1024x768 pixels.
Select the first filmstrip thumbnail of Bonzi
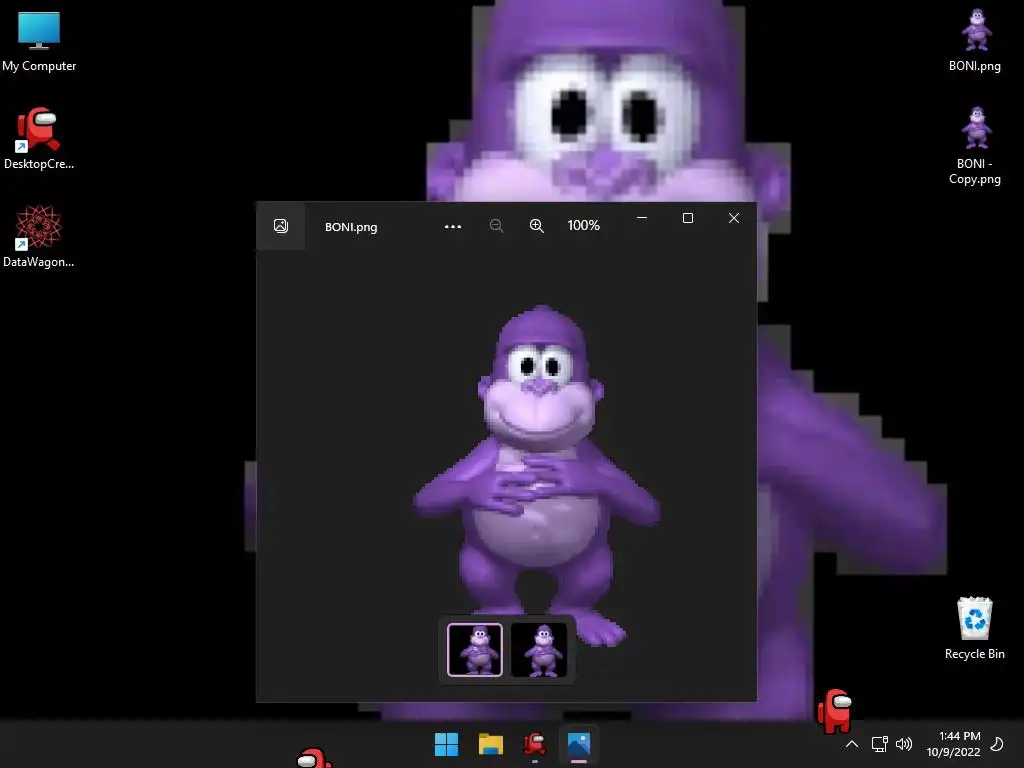[475, 650]
